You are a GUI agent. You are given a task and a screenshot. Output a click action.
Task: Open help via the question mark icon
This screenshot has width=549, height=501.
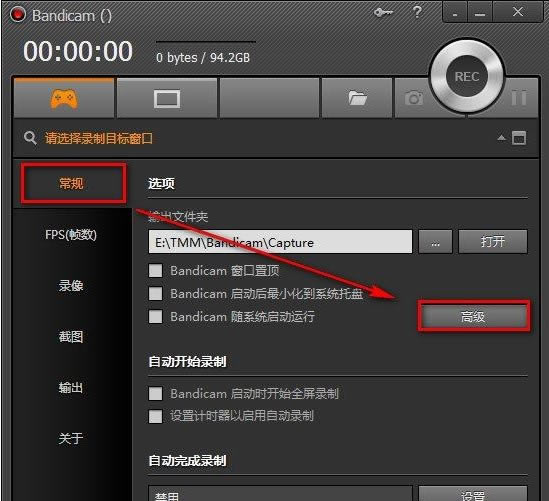pos(417,13)
